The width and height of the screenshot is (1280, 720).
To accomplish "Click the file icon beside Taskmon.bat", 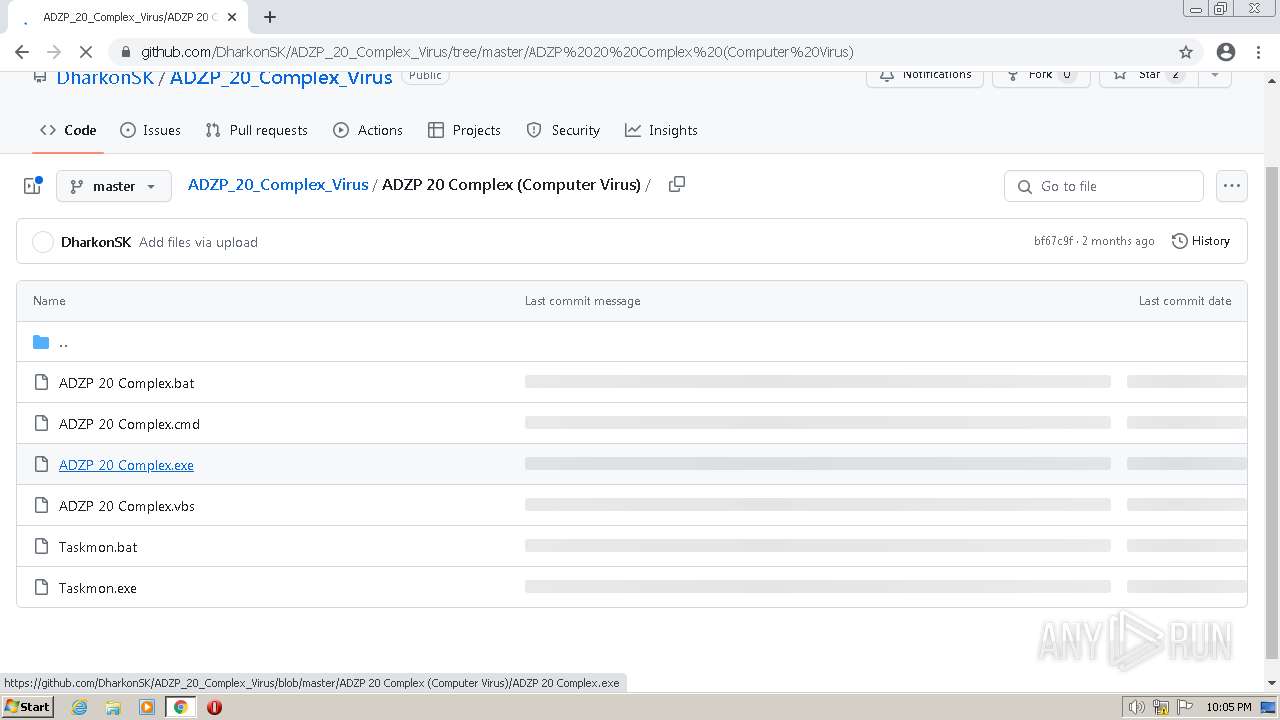I will [41, 546].
